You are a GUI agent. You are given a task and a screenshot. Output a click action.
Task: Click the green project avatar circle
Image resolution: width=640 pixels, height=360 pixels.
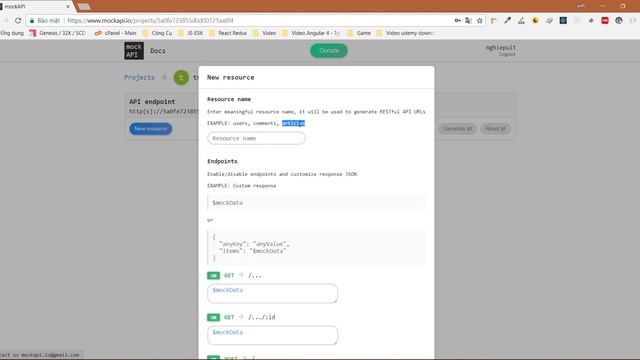tap(181, 78)
